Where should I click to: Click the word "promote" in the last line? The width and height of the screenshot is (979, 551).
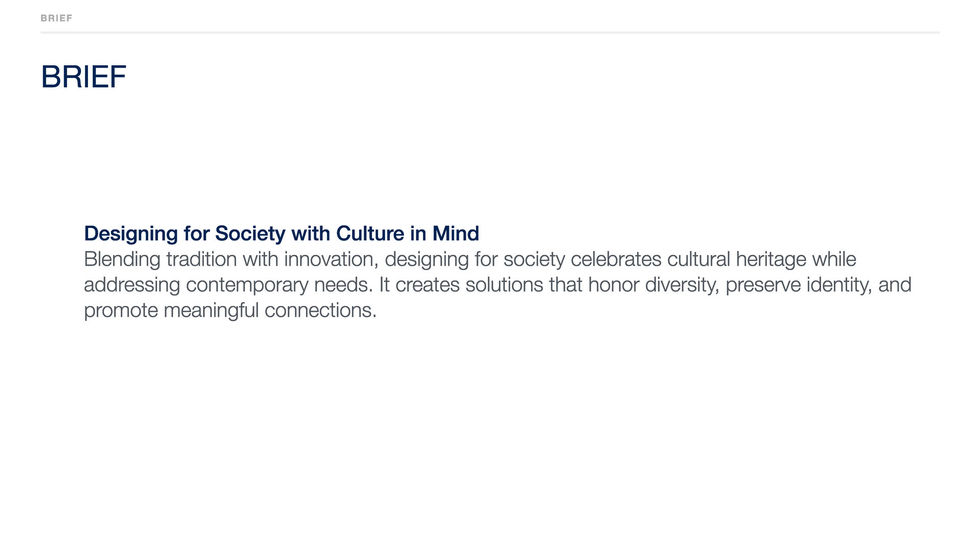(121, 311)
